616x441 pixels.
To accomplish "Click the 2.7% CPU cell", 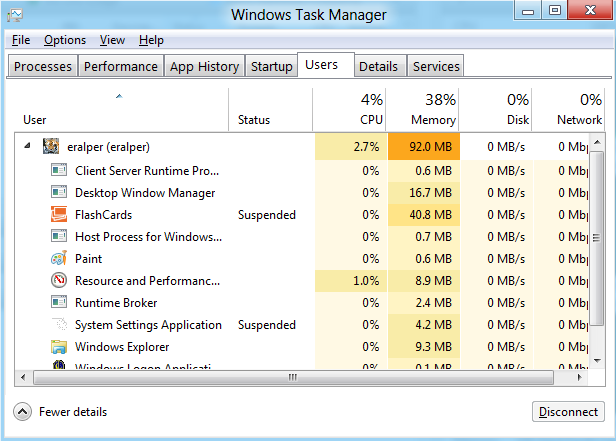I will [351, 146].
